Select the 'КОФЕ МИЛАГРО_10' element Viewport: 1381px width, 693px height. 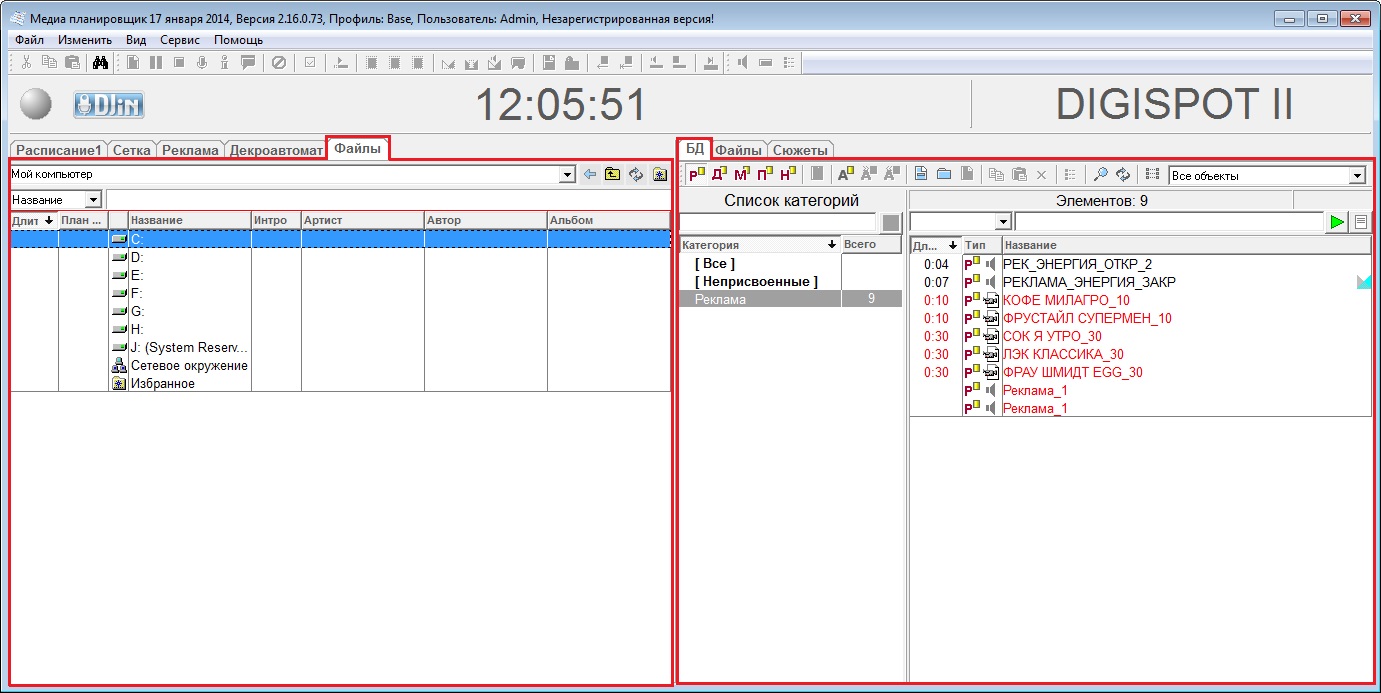point(1066,300)
